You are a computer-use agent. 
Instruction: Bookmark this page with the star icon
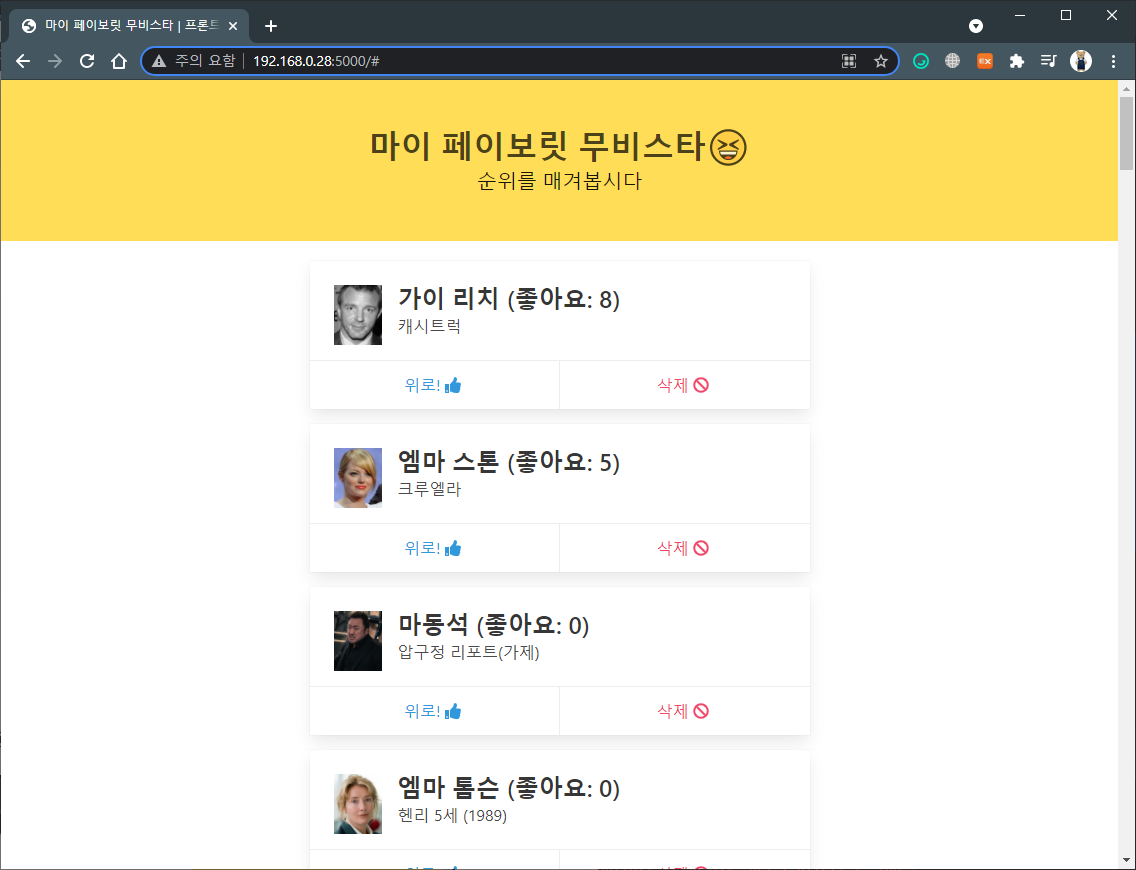pyautogui.click(x=881, y=61)
